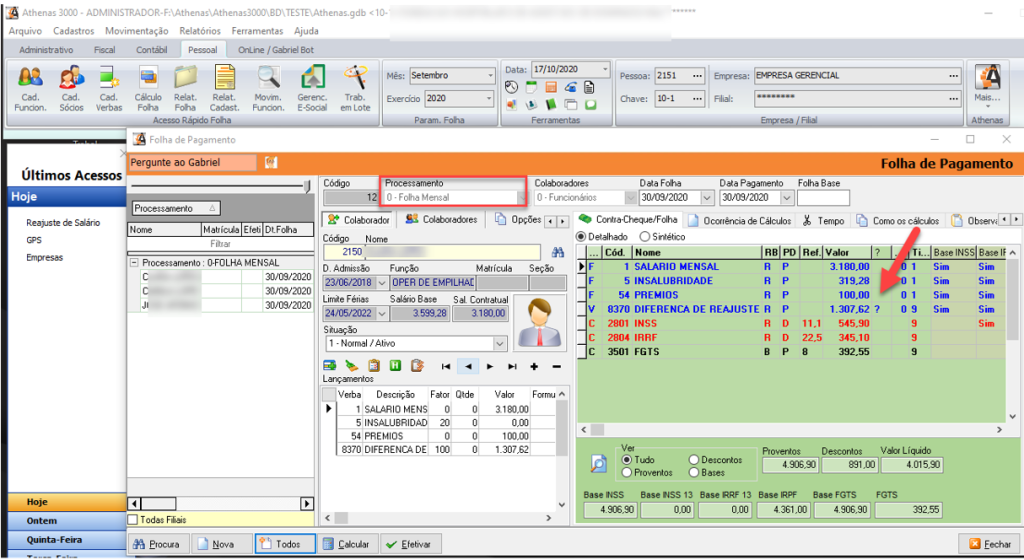Open Relat. Folha report
Viewport: 1024px width, 560px height.
point(185,89)
